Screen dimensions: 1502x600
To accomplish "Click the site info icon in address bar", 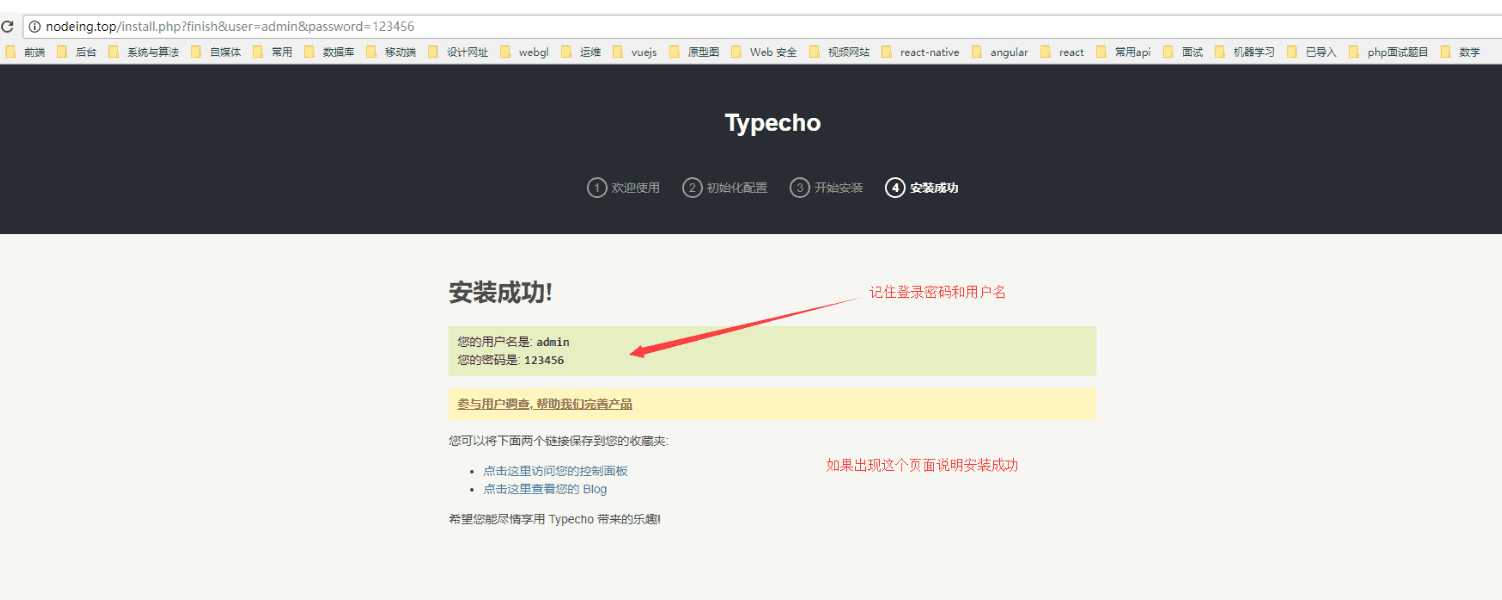I will [34, 27].
